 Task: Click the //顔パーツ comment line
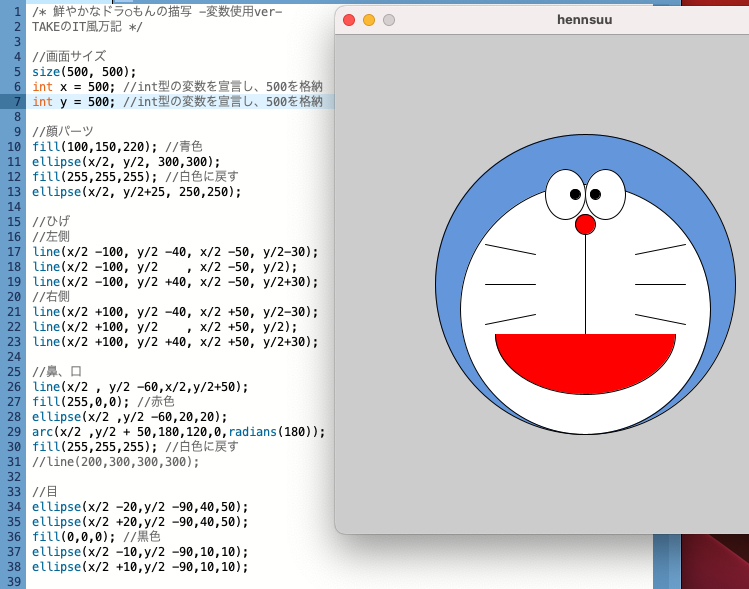pyautogui.click(x=63, y=132)
